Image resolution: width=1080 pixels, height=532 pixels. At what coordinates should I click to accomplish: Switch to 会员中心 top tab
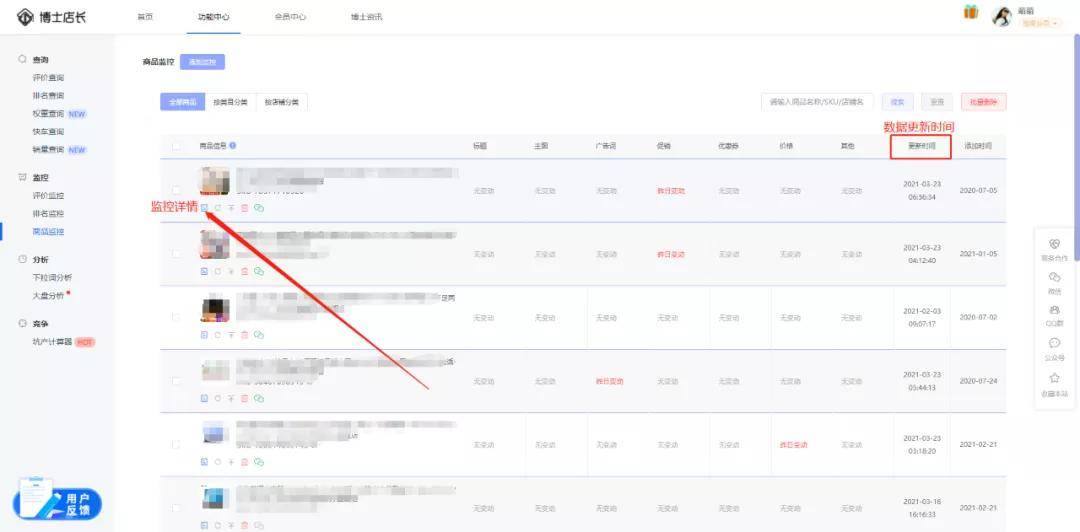click(290, 17)
